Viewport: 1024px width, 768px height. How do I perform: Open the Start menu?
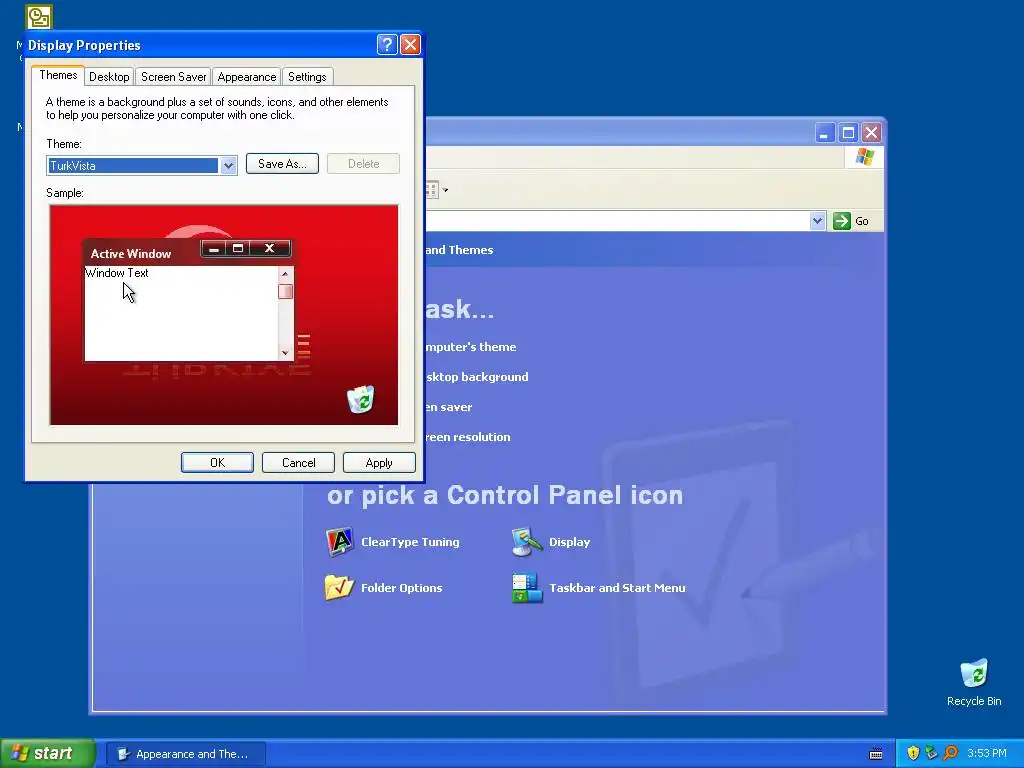(x=47, y=753)
